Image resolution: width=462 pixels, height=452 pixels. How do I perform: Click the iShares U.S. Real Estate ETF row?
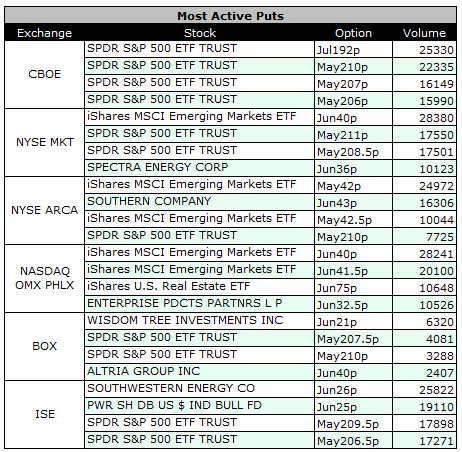[270, 287]
